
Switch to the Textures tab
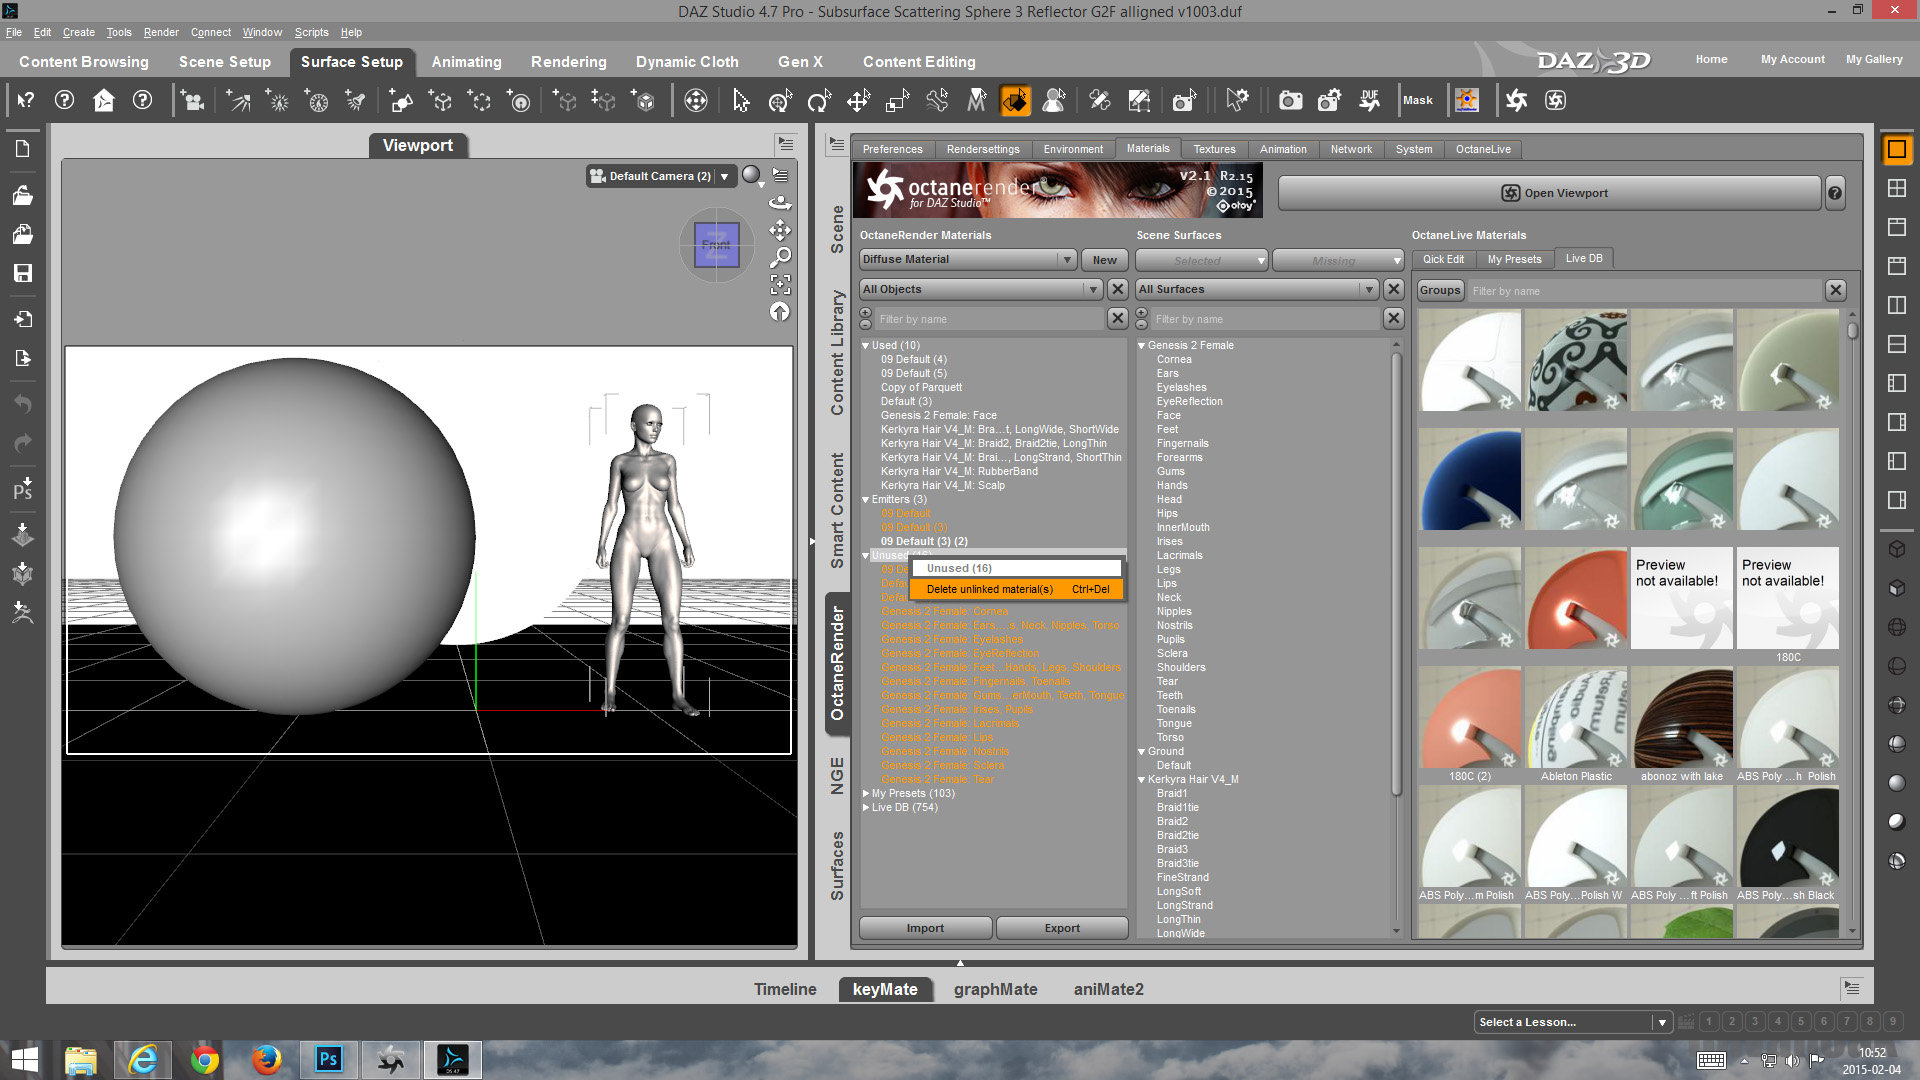(x=1213, y=149)
